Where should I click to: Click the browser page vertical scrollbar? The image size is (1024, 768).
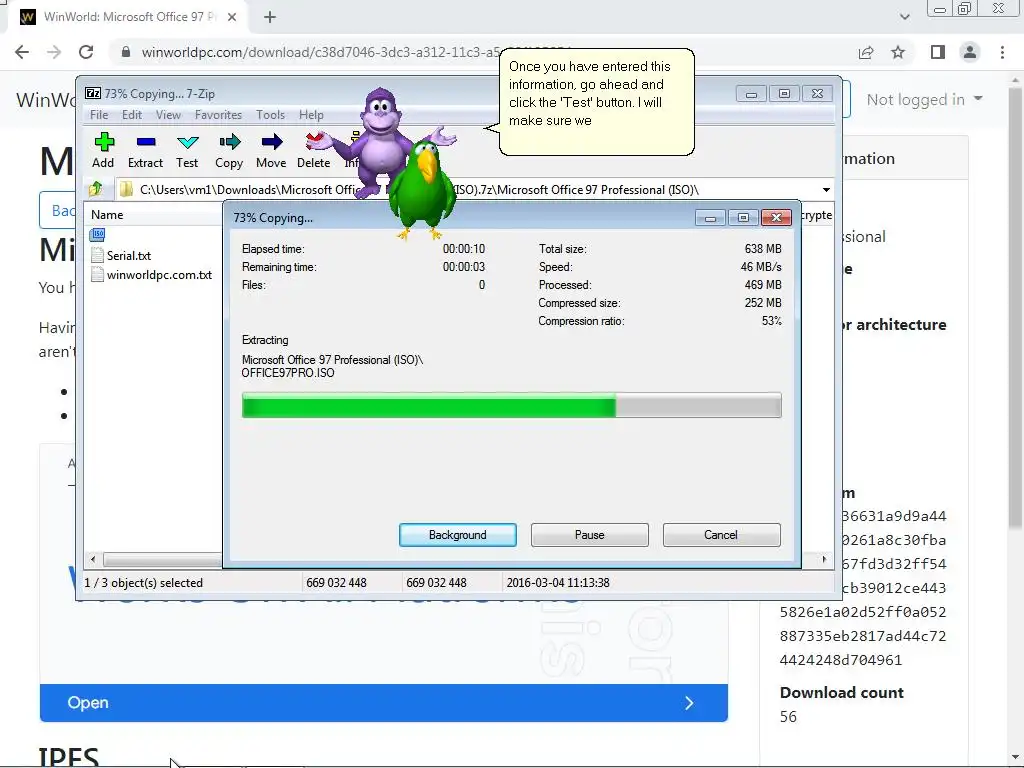[x=1015, y=307]
